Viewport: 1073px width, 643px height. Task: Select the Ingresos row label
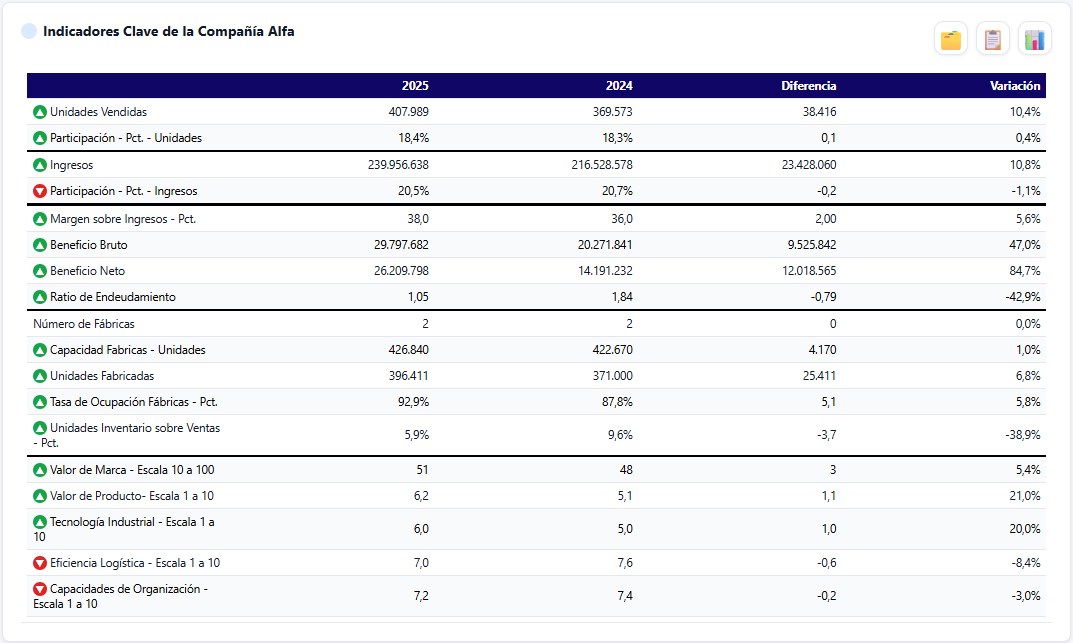pos(71,165)
